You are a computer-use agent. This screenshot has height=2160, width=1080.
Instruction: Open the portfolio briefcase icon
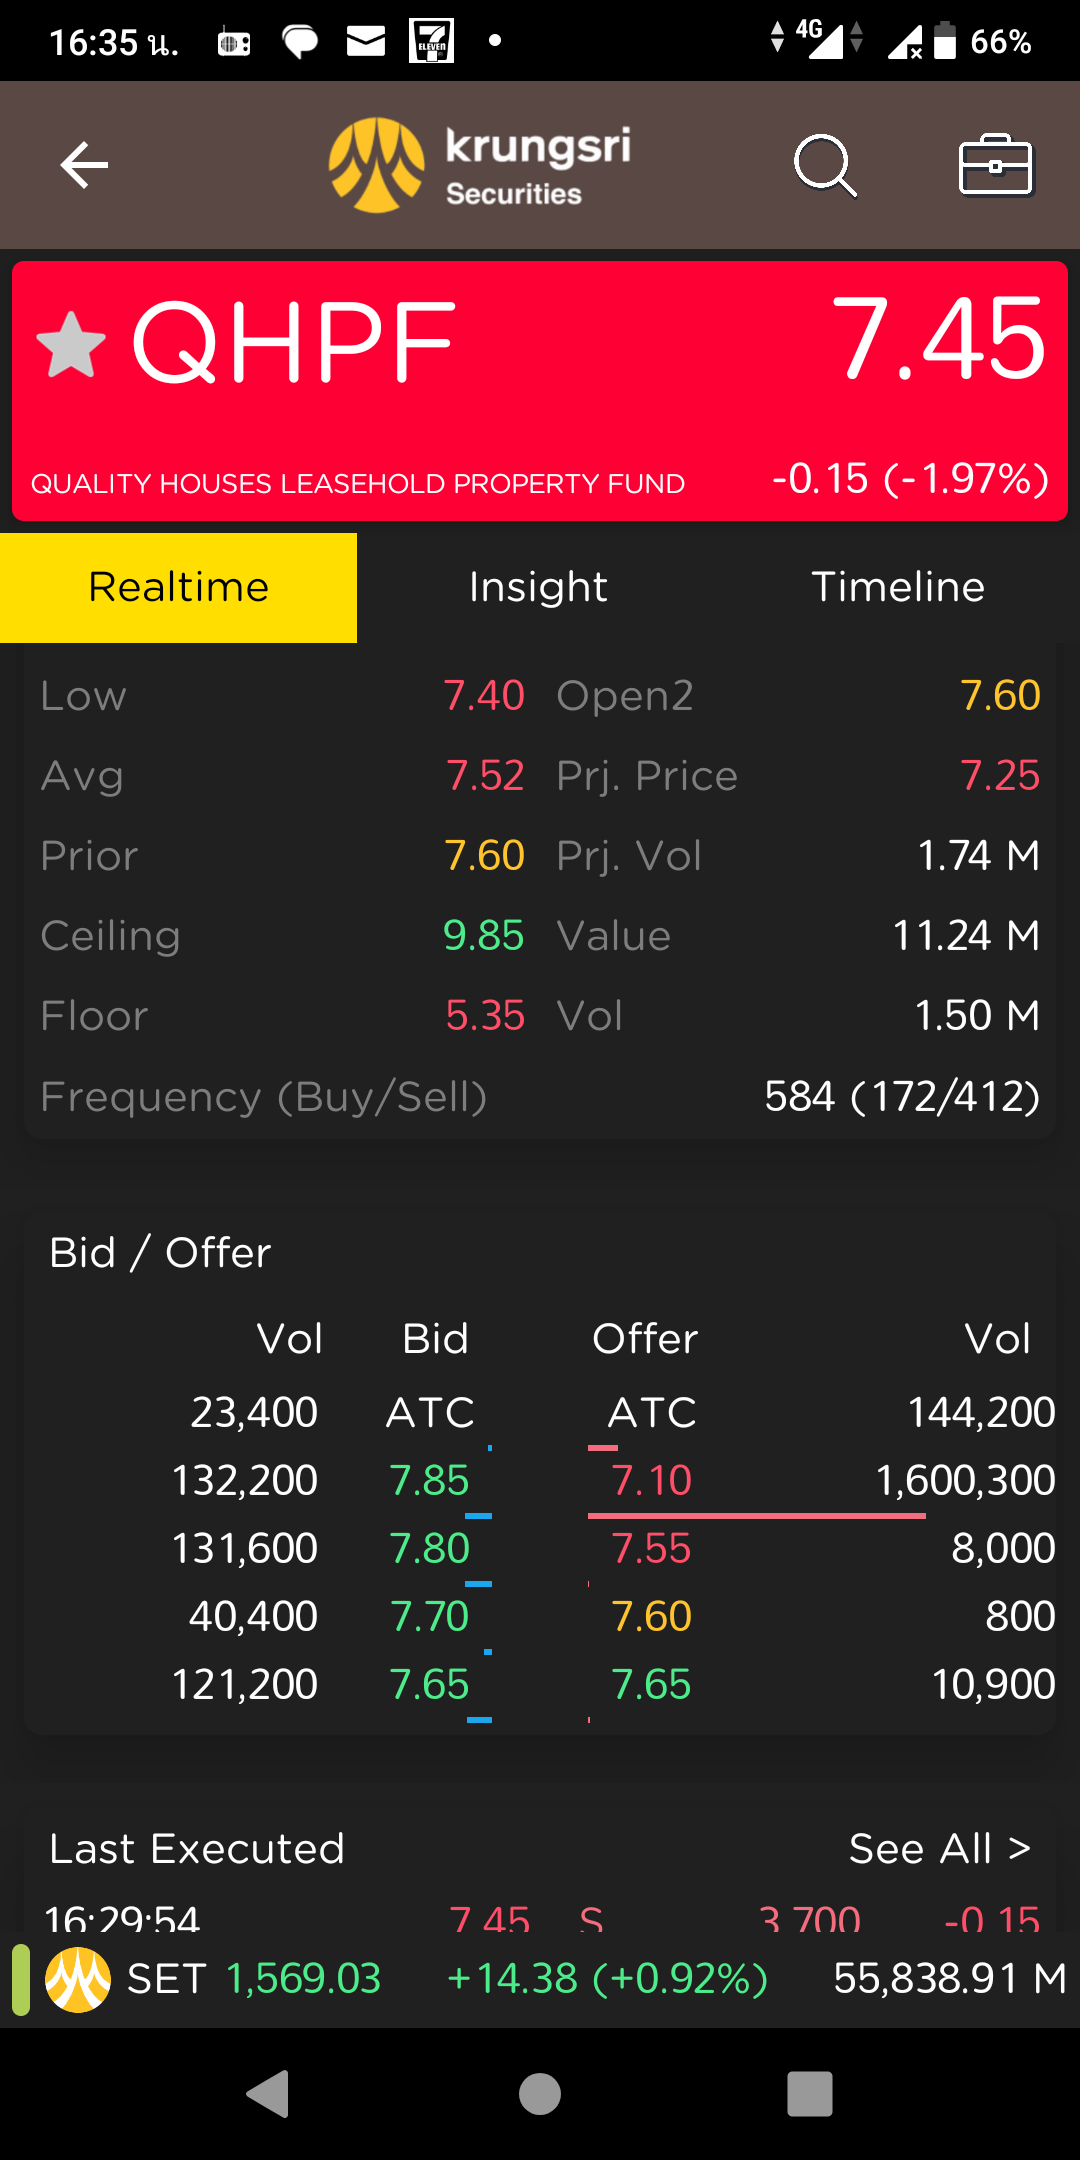(995, 165)
